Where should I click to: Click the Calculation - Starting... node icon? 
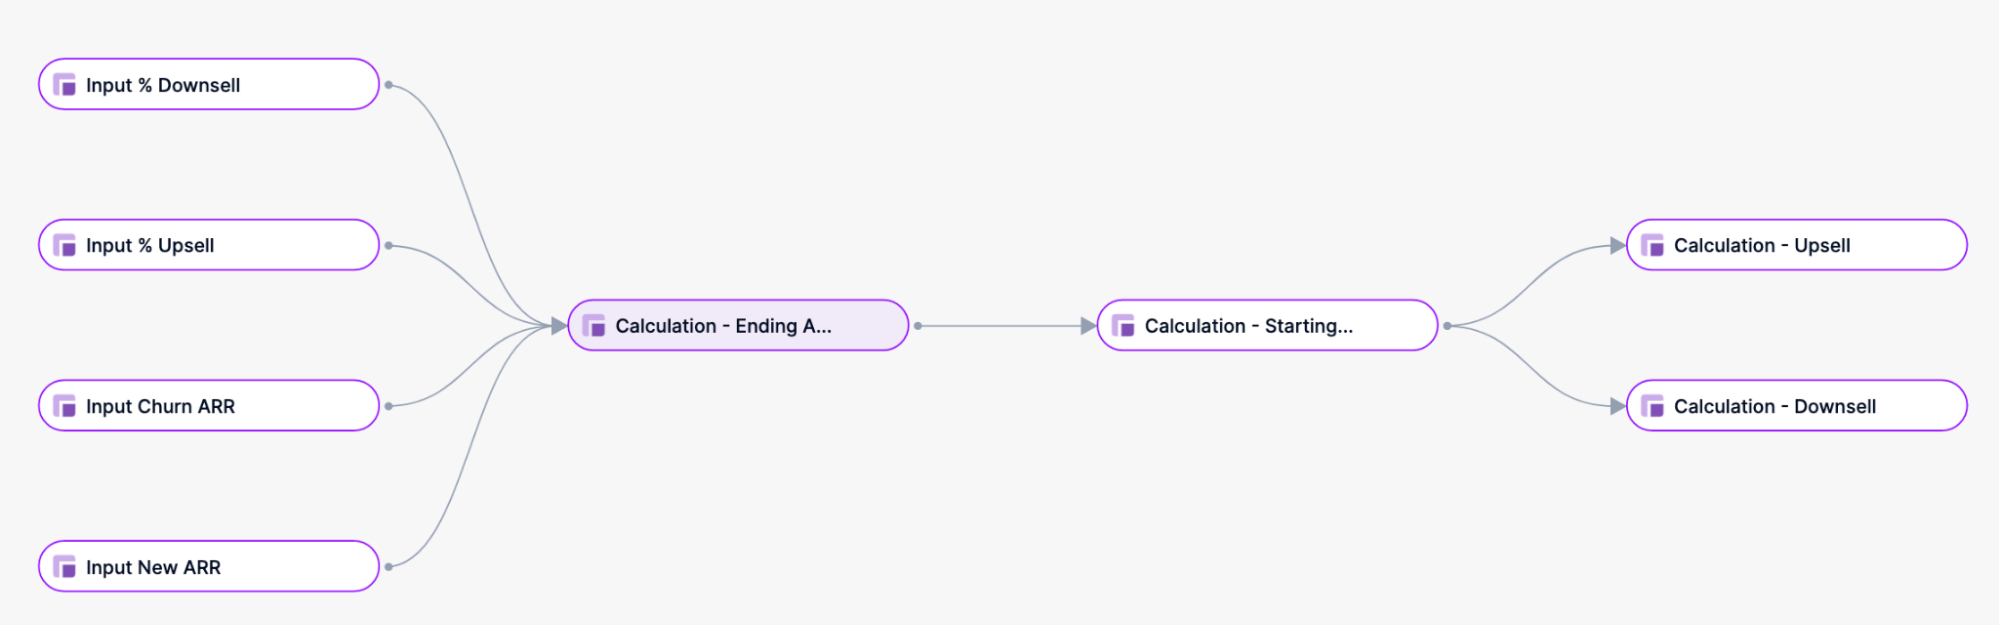(x=1123, y=326)
